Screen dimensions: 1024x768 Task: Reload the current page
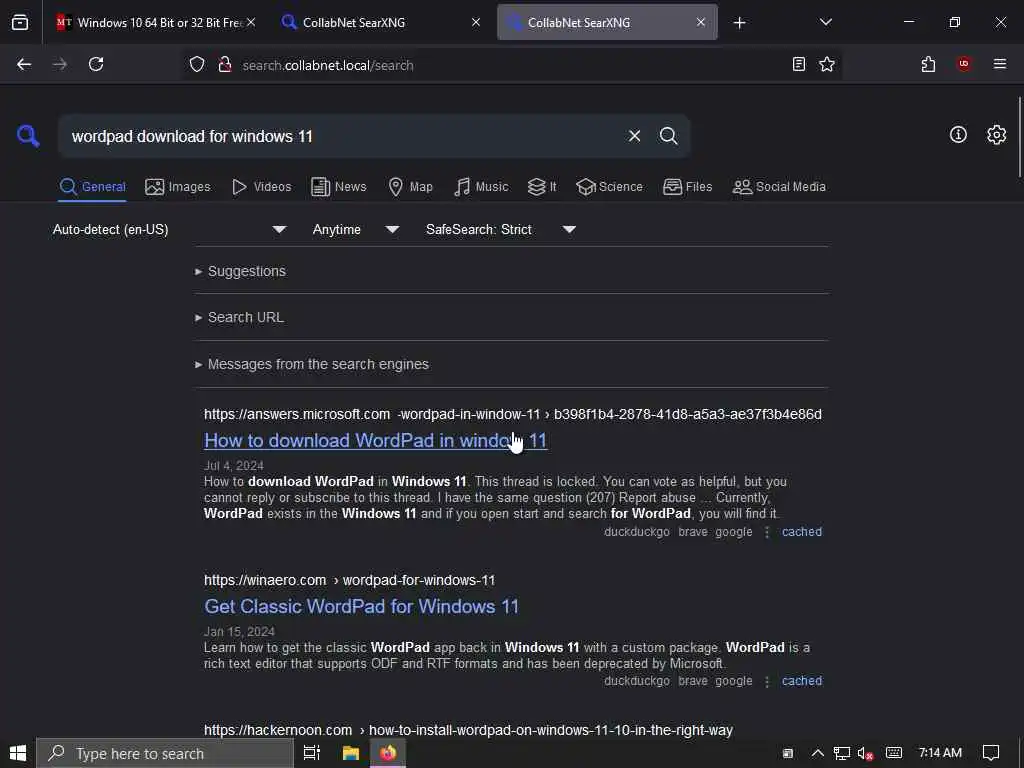[96, 64]
